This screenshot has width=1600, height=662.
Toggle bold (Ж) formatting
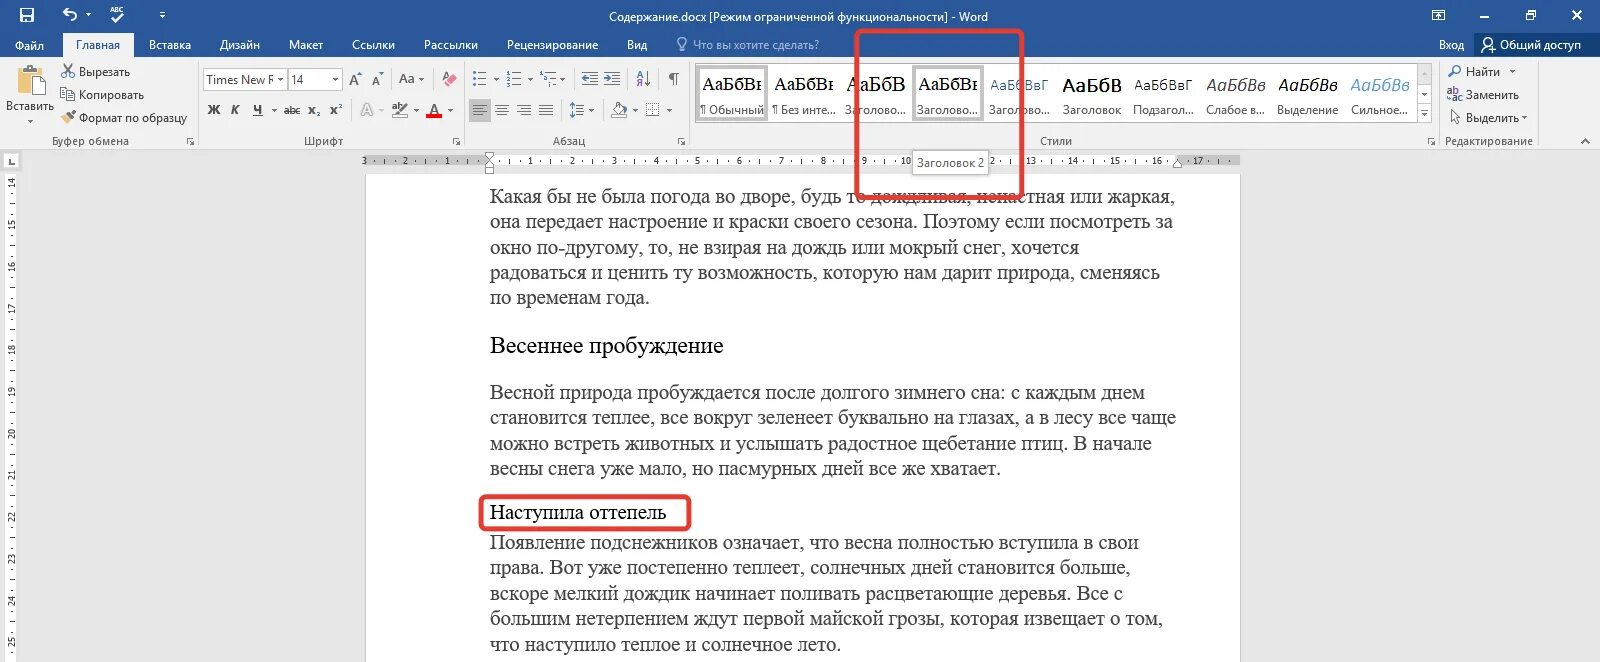click(x=214, y=110)
